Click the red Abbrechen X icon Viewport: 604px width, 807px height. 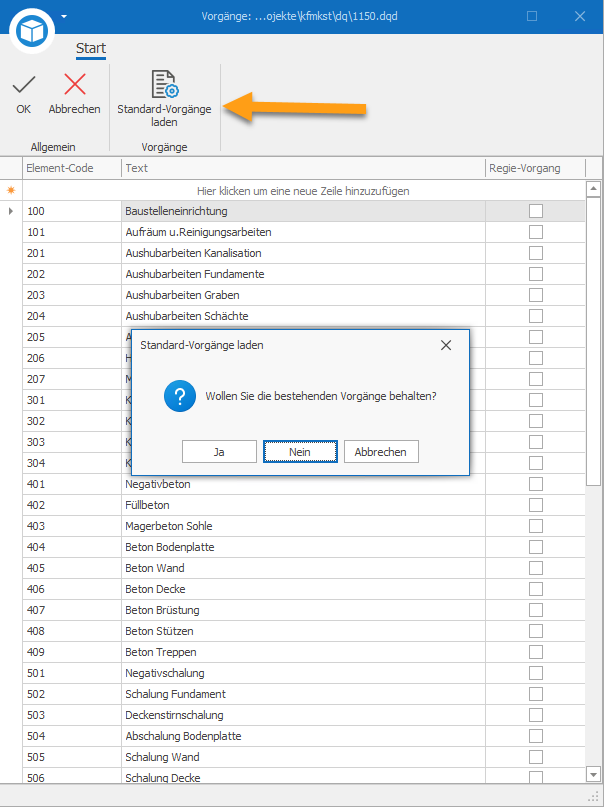click(75, 84)
